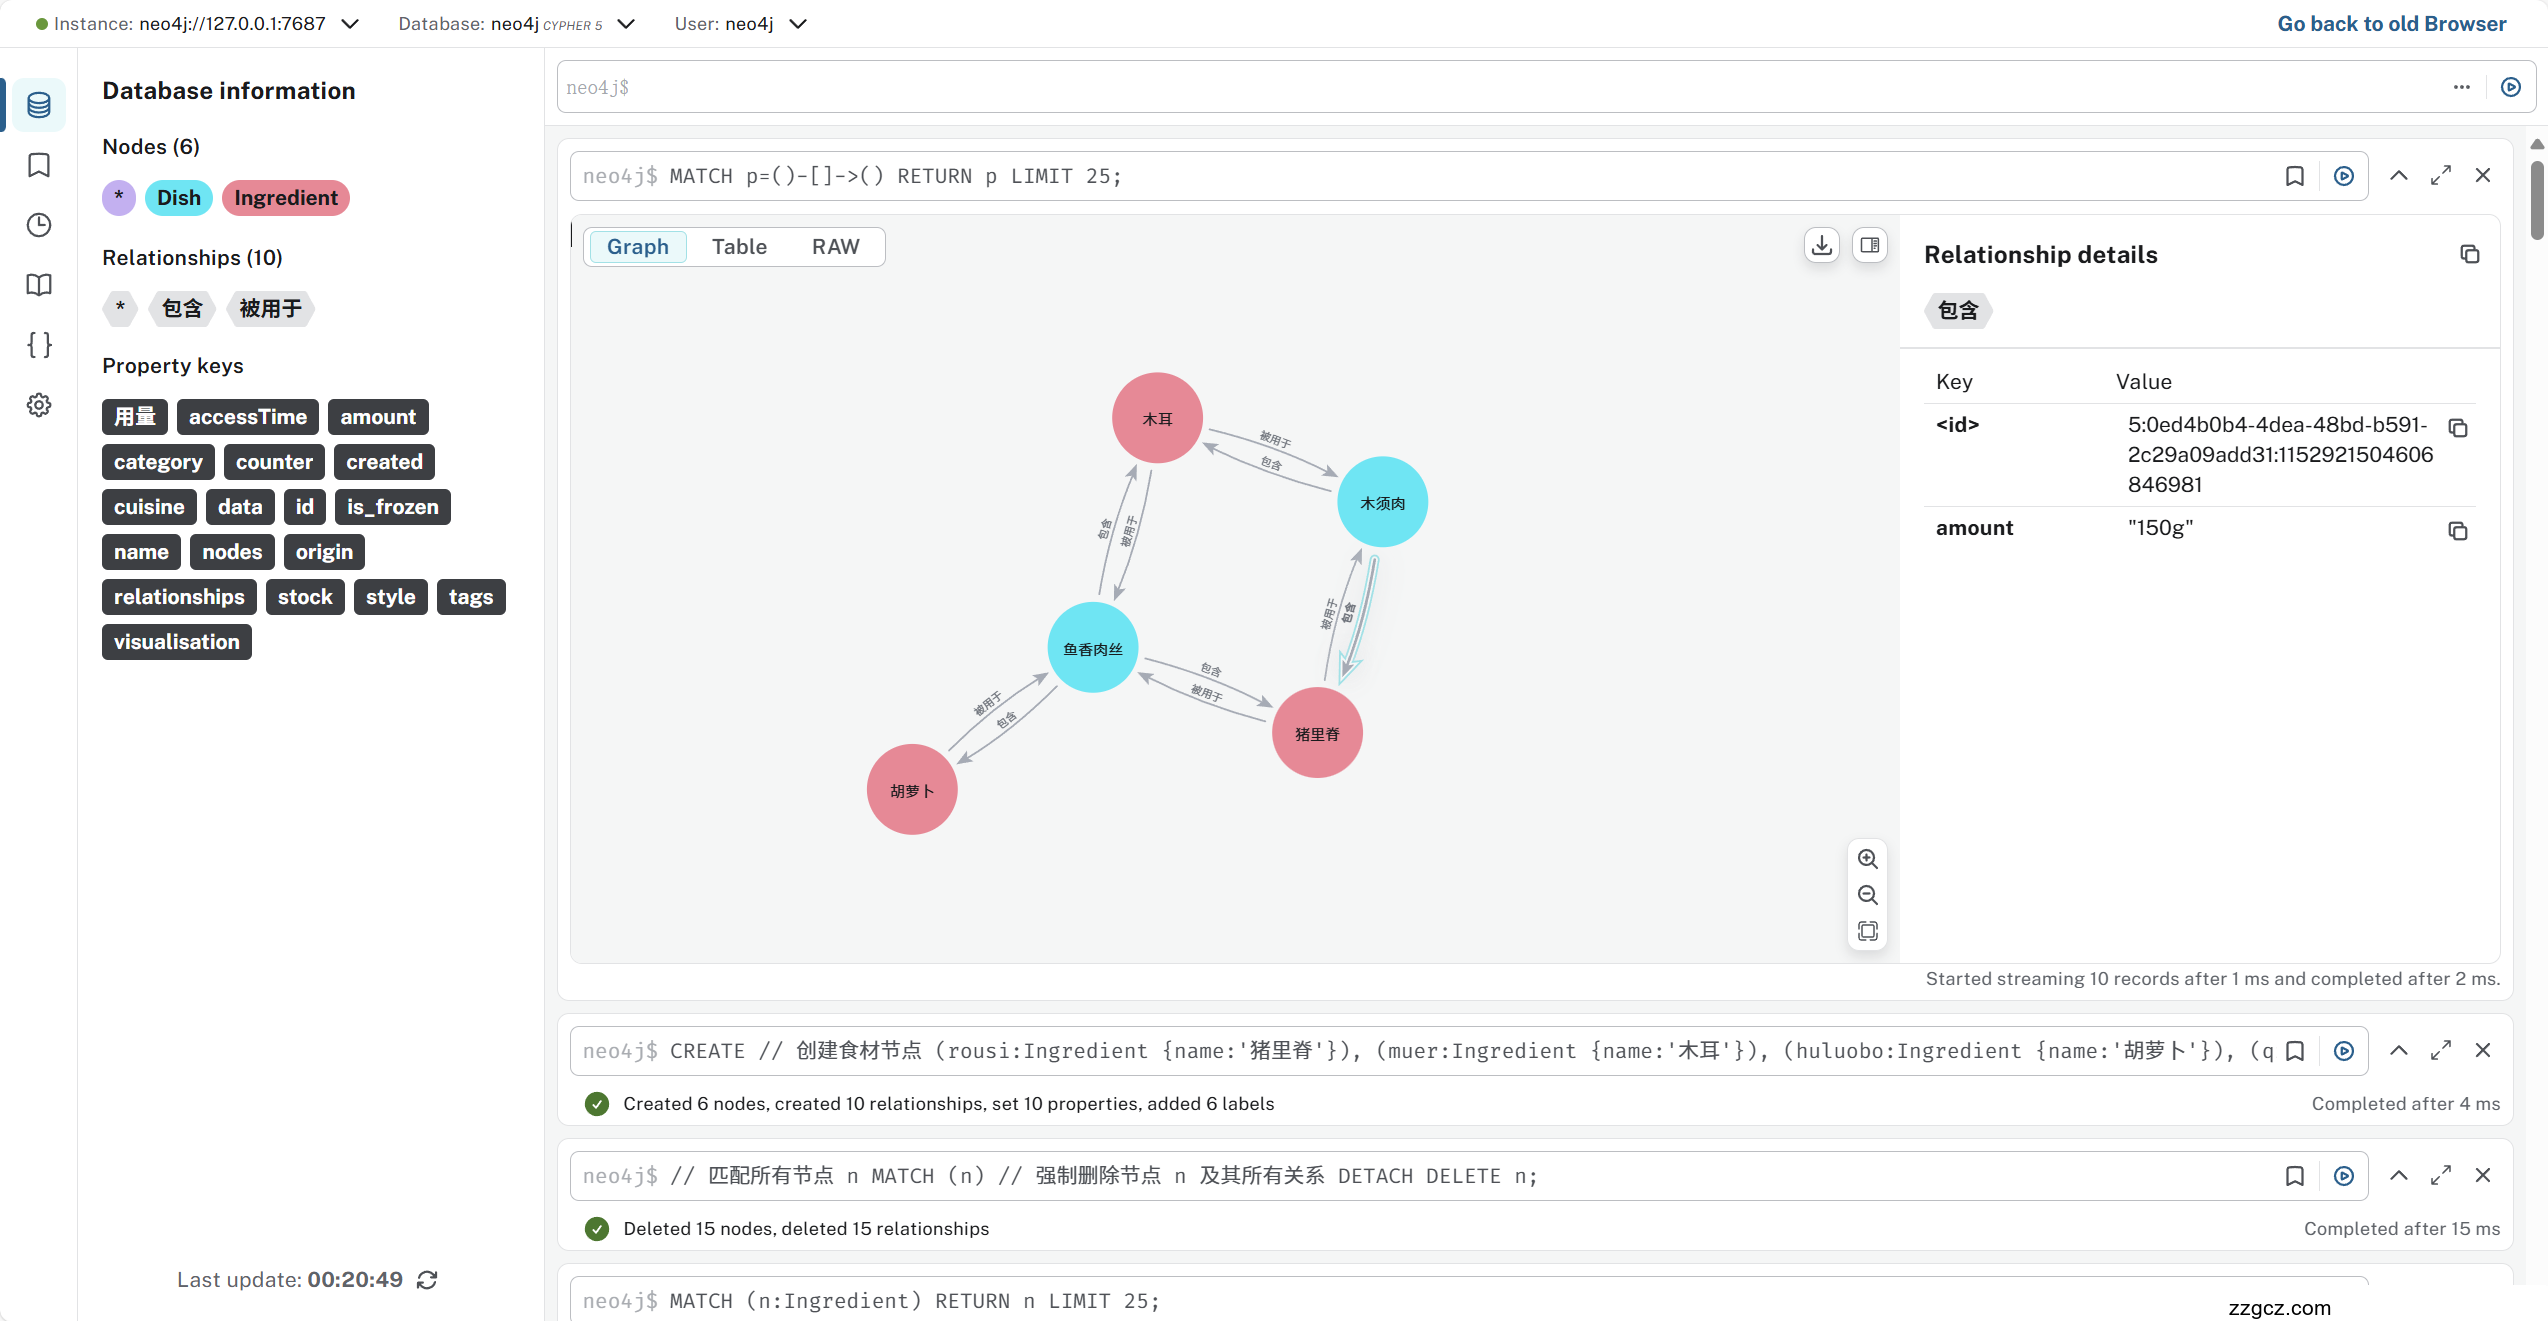
Task: Open browser settings via the gear icon
Action: (38, 405)
